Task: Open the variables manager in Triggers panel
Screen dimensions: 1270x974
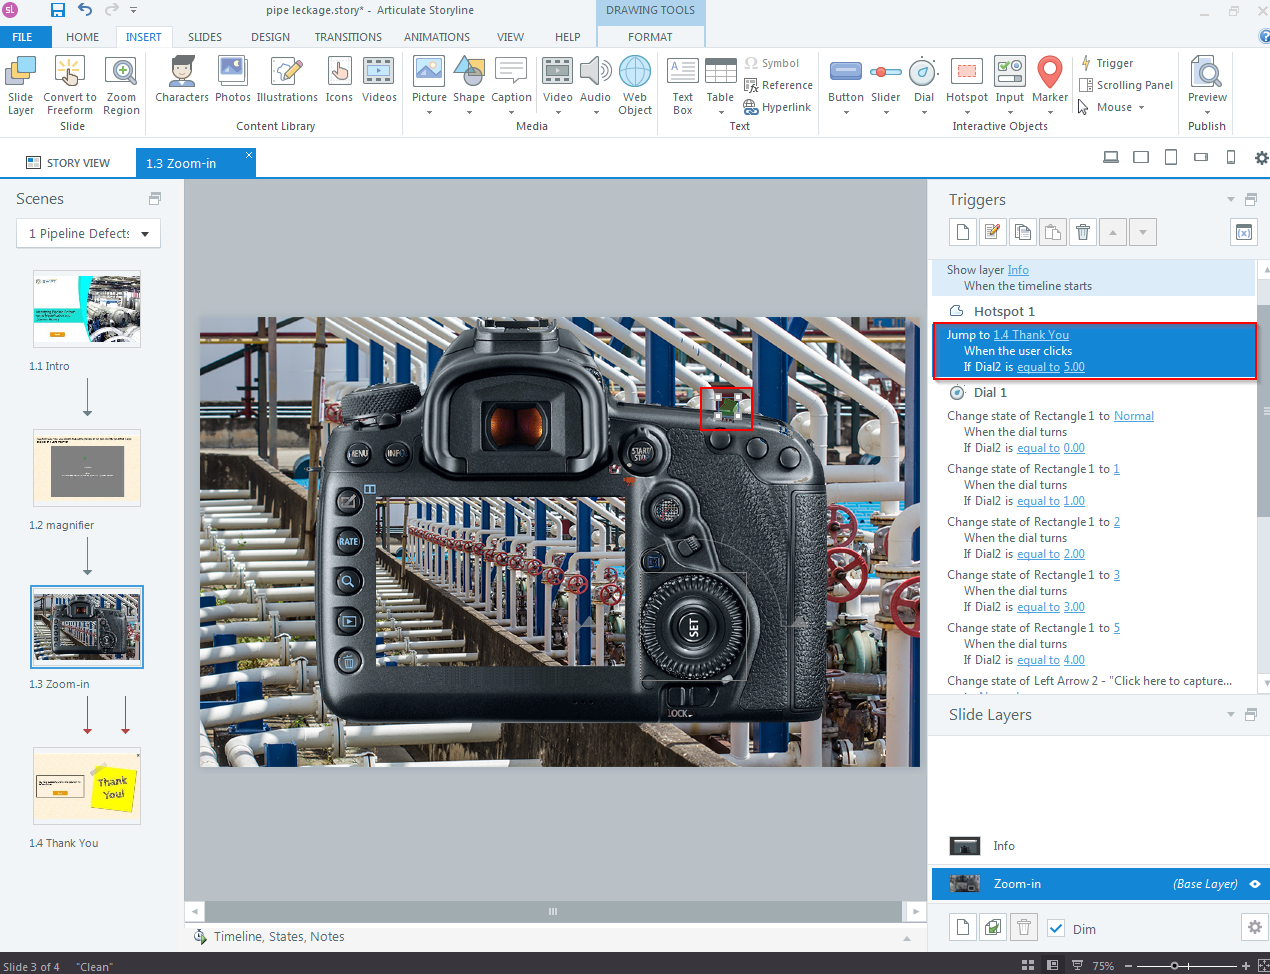Action: [x=1243, y=232]
